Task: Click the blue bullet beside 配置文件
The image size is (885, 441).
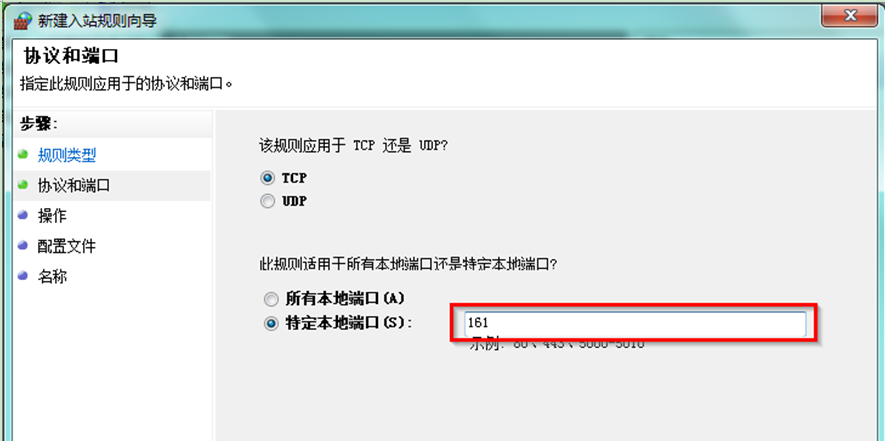Action: click(23, 246)
